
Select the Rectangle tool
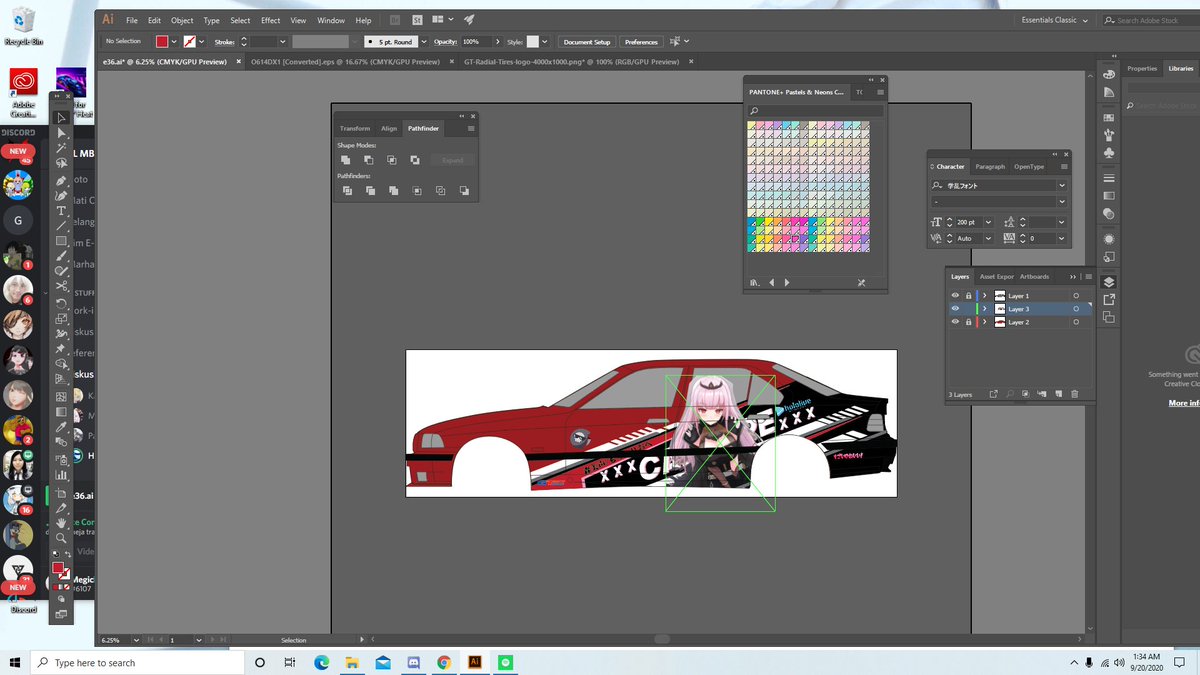pyautogui.click(x=62, y=241)
